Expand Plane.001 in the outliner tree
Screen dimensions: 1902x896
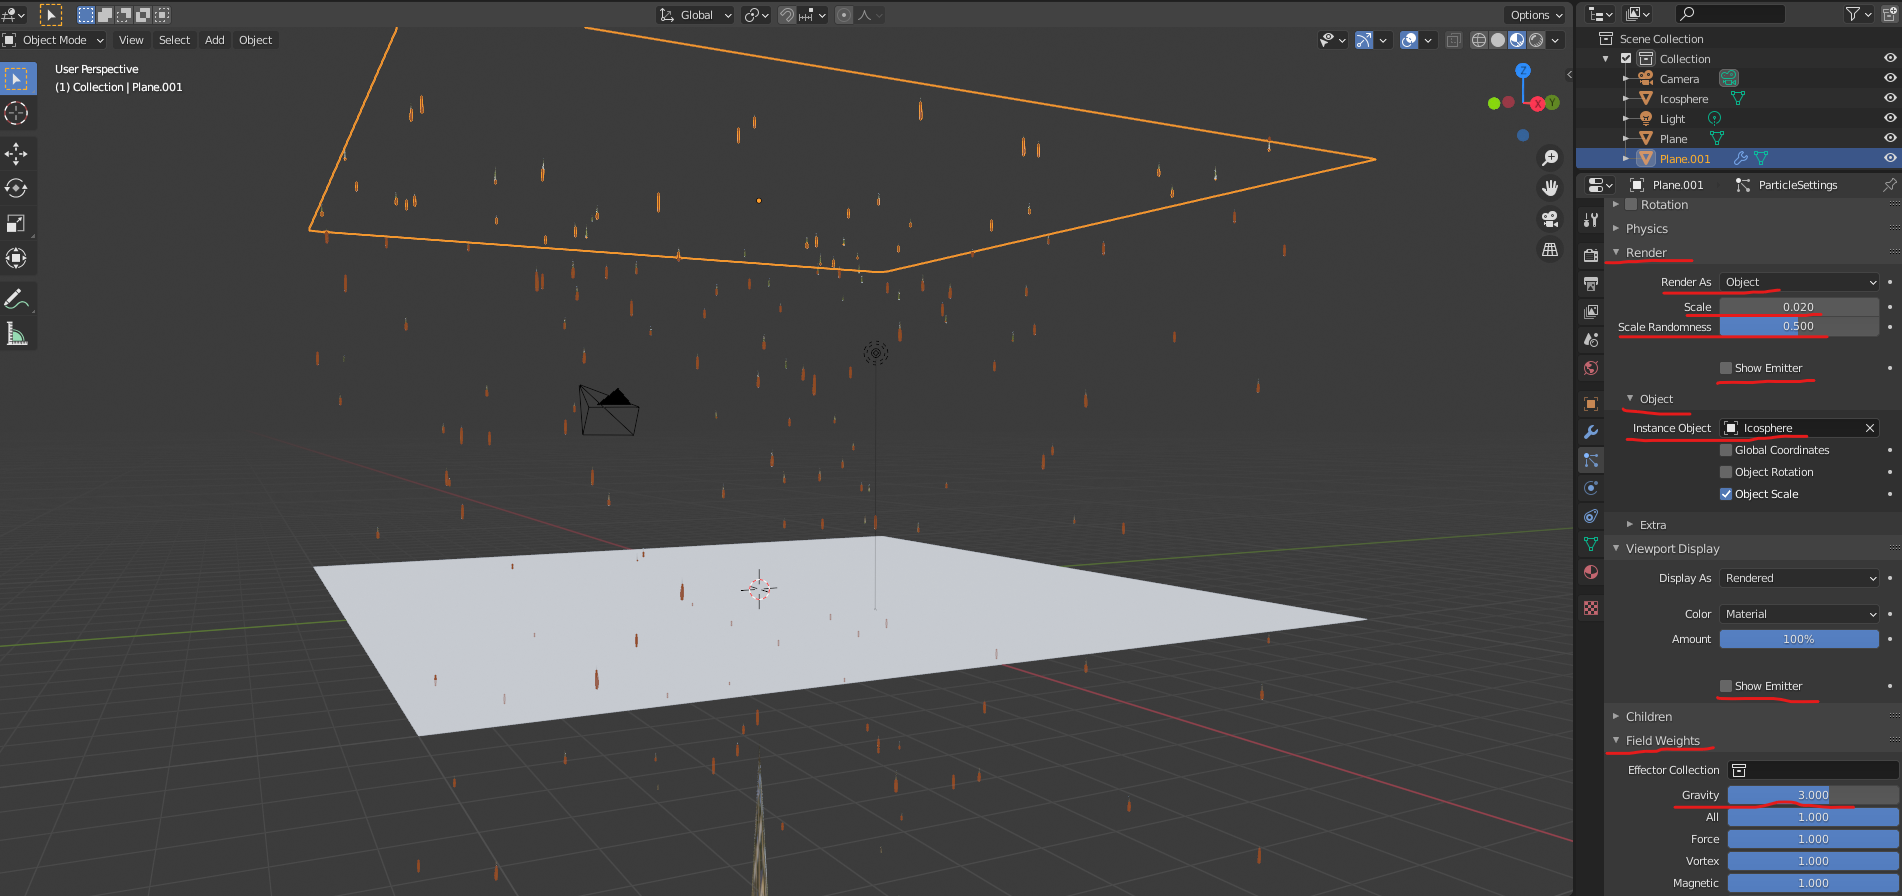coord(1626,158)
